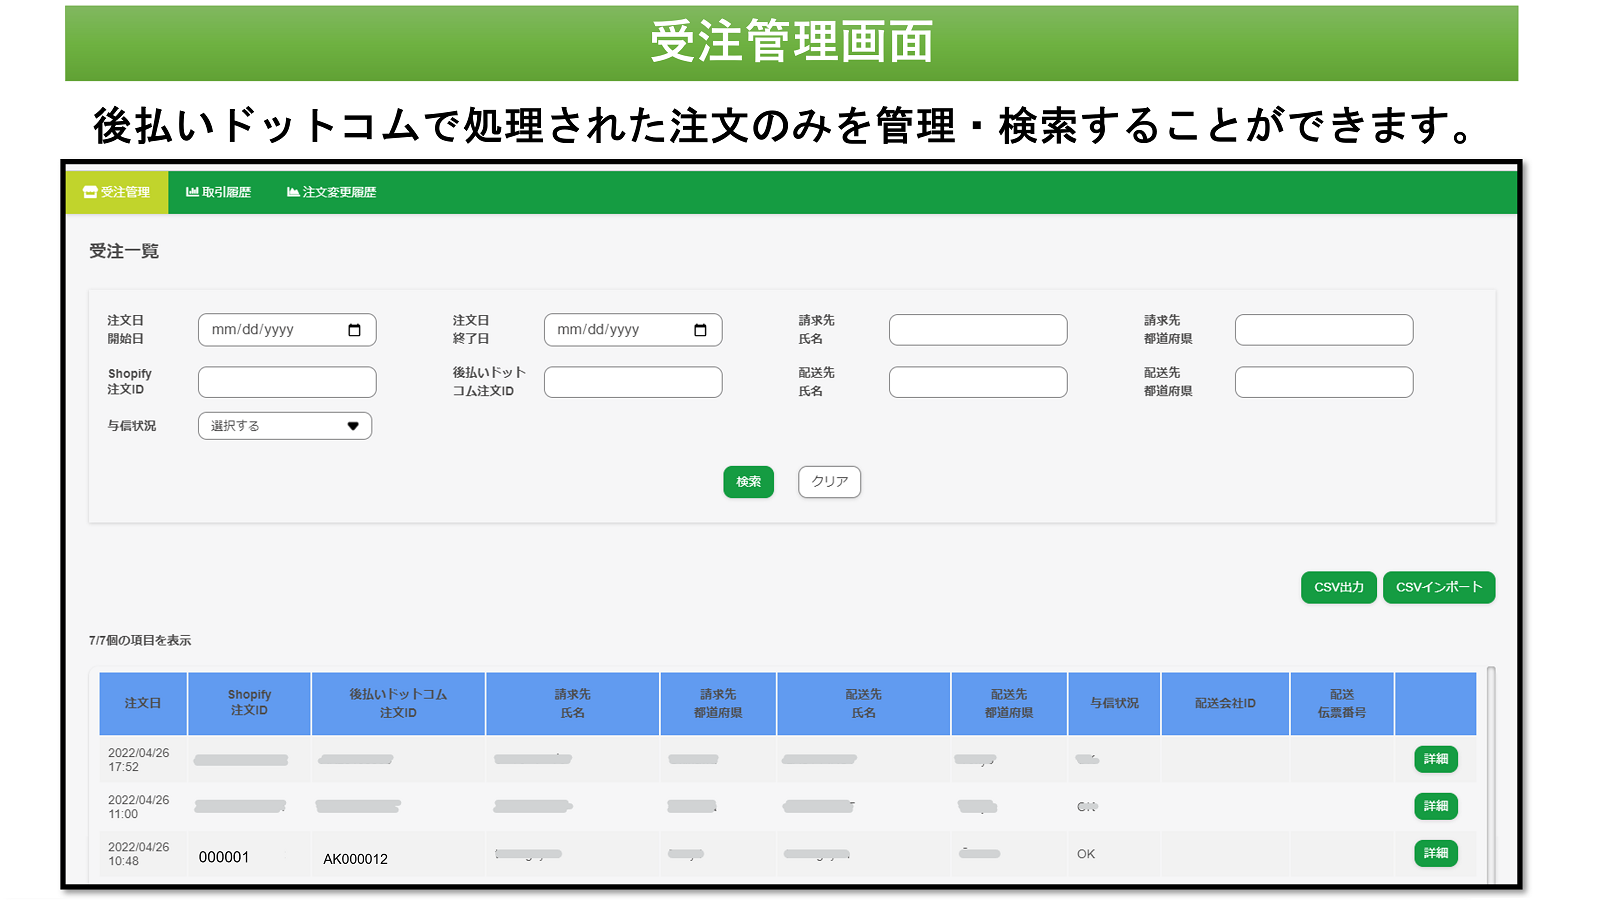The height and width of the screenshot is (900, 1600).
Task: Click the date 2022/04/26 10:48
Action: 139,854
